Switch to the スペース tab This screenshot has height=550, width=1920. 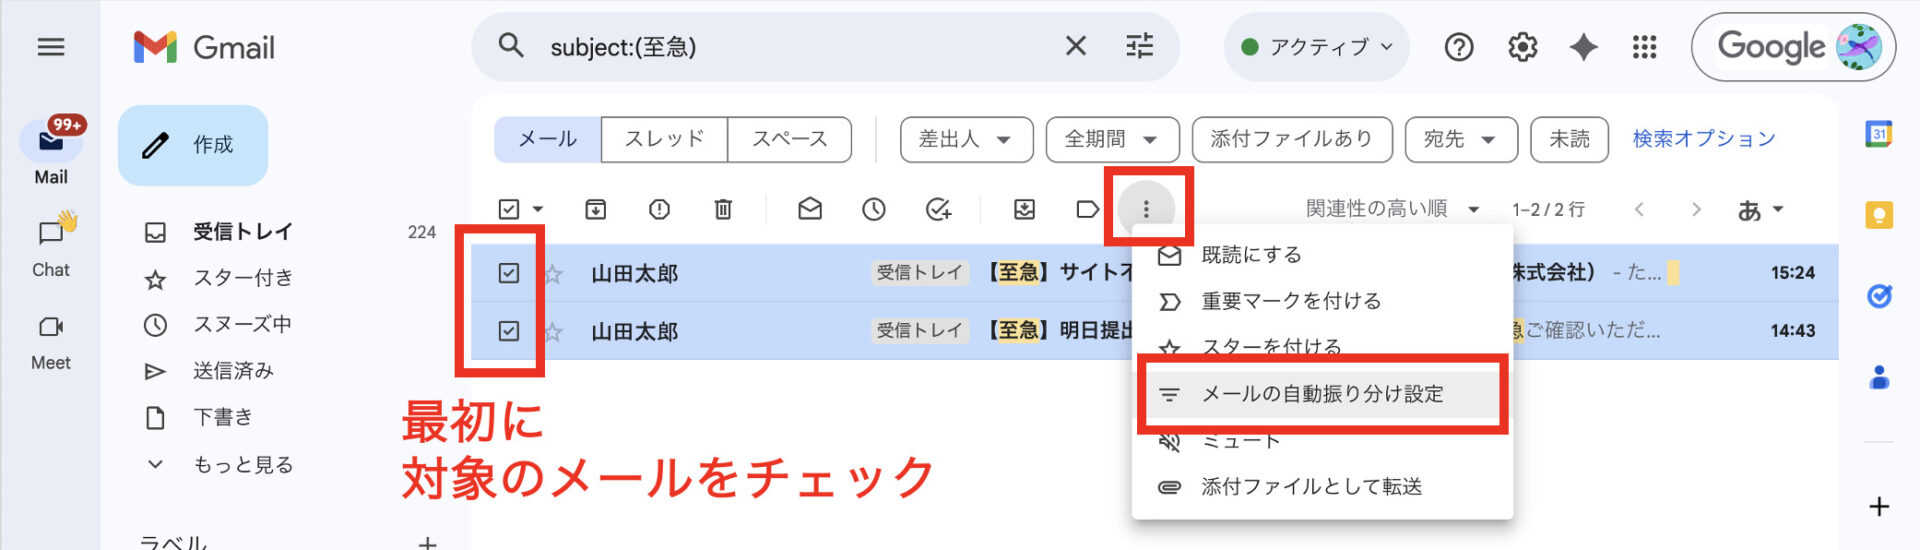[789, 139]
